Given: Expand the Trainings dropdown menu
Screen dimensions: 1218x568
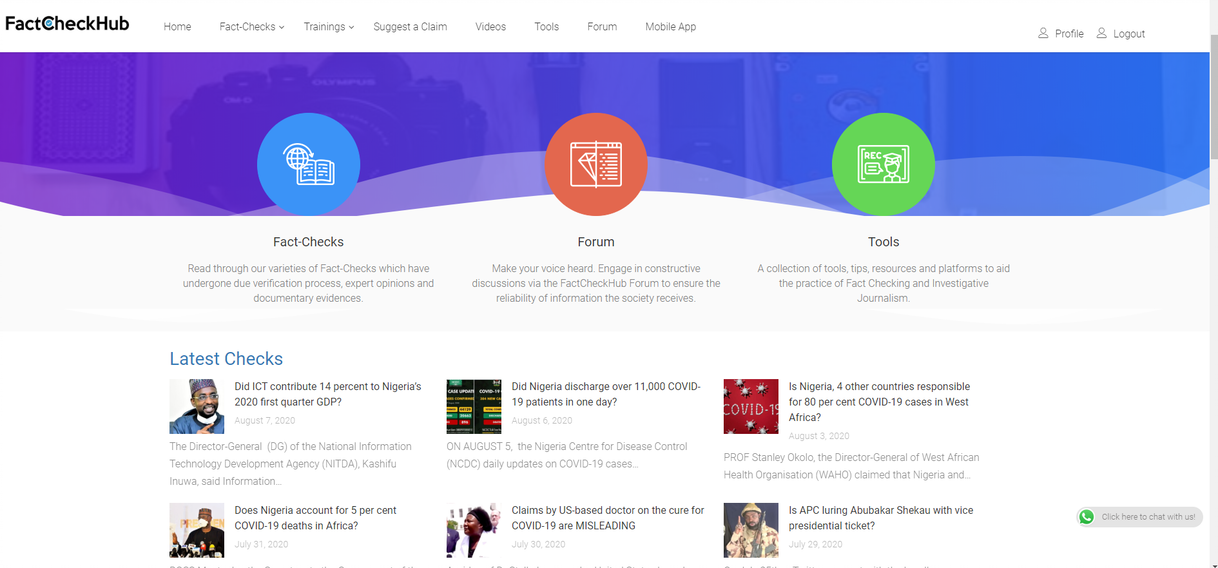Looking at the screenshot, I should tap(329, 27).
